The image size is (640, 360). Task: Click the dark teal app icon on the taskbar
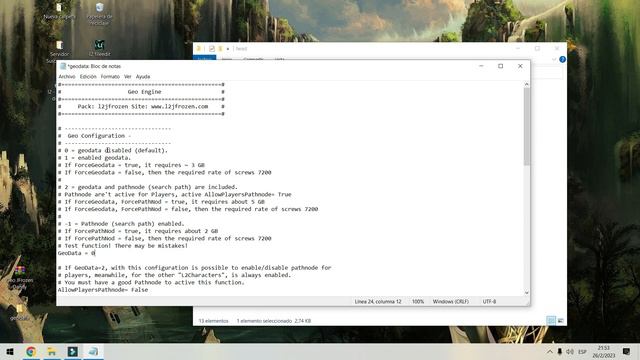click(72, 351)
